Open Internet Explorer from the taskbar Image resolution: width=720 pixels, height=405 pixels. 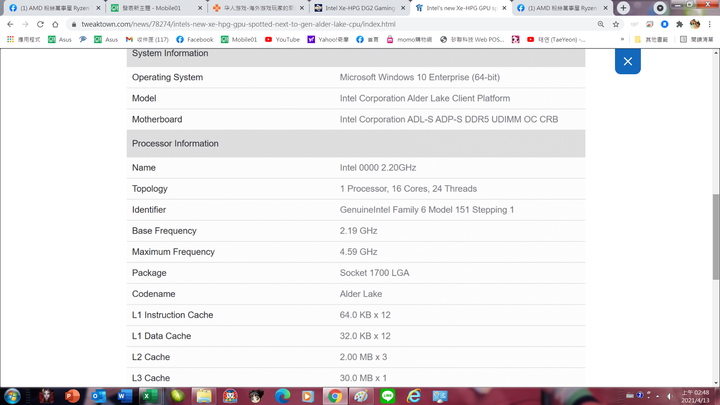click(414, 396)
